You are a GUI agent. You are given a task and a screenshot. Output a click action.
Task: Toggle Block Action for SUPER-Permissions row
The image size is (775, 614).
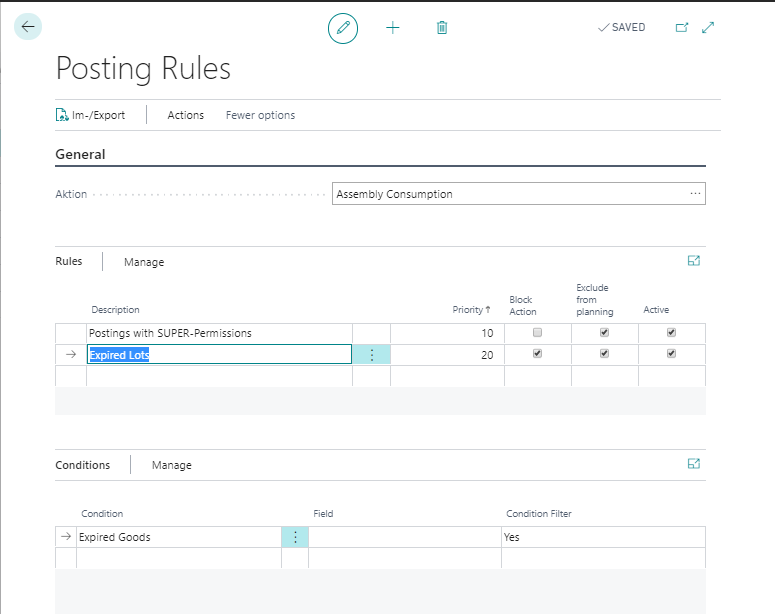tap(537, 332)
